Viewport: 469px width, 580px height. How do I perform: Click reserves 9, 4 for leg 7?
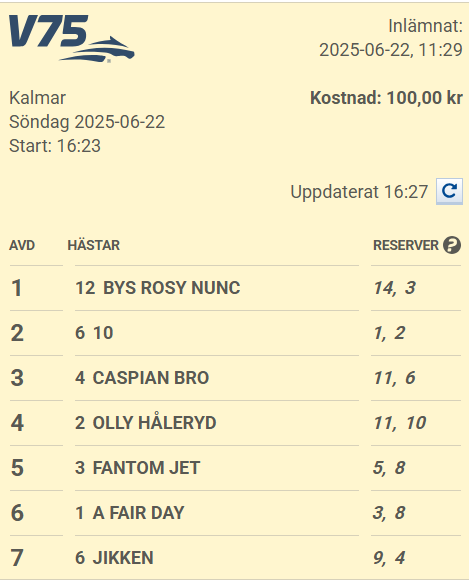coord(389,558)
